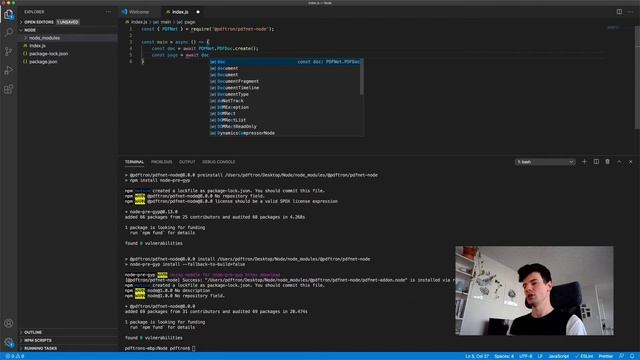Split the editor to the right
The height and width of the screenshot is (360, 640).
click(x=619, y=12)
